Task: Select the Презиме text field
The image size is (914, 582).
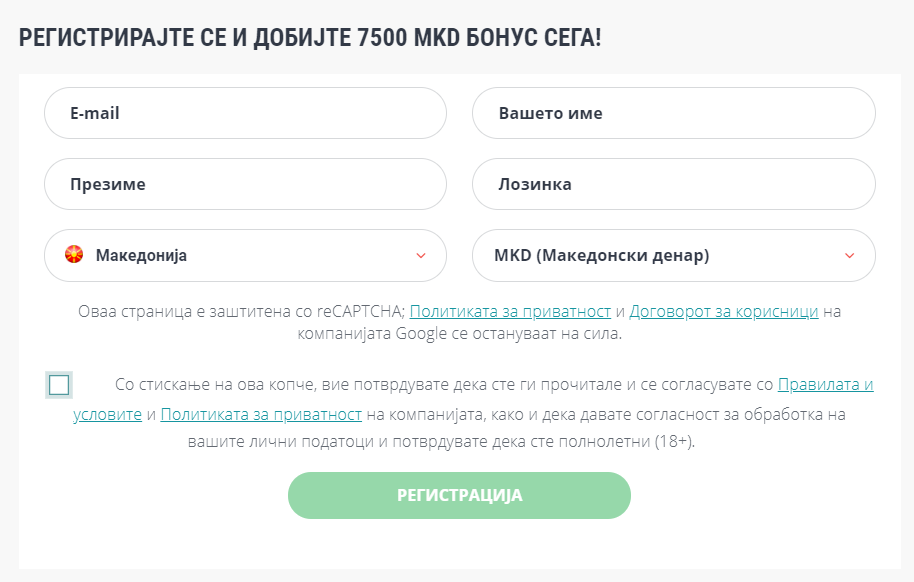Action: 245,184
